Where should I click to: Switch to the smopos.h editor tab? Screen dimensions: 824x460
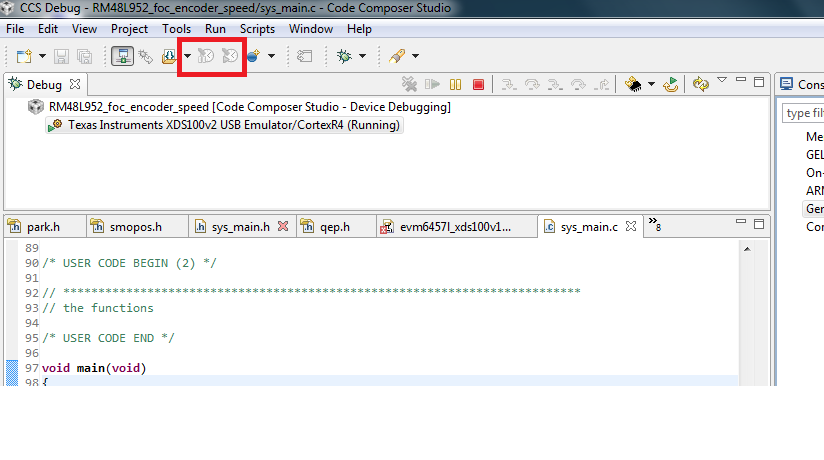tap(136, 227)
